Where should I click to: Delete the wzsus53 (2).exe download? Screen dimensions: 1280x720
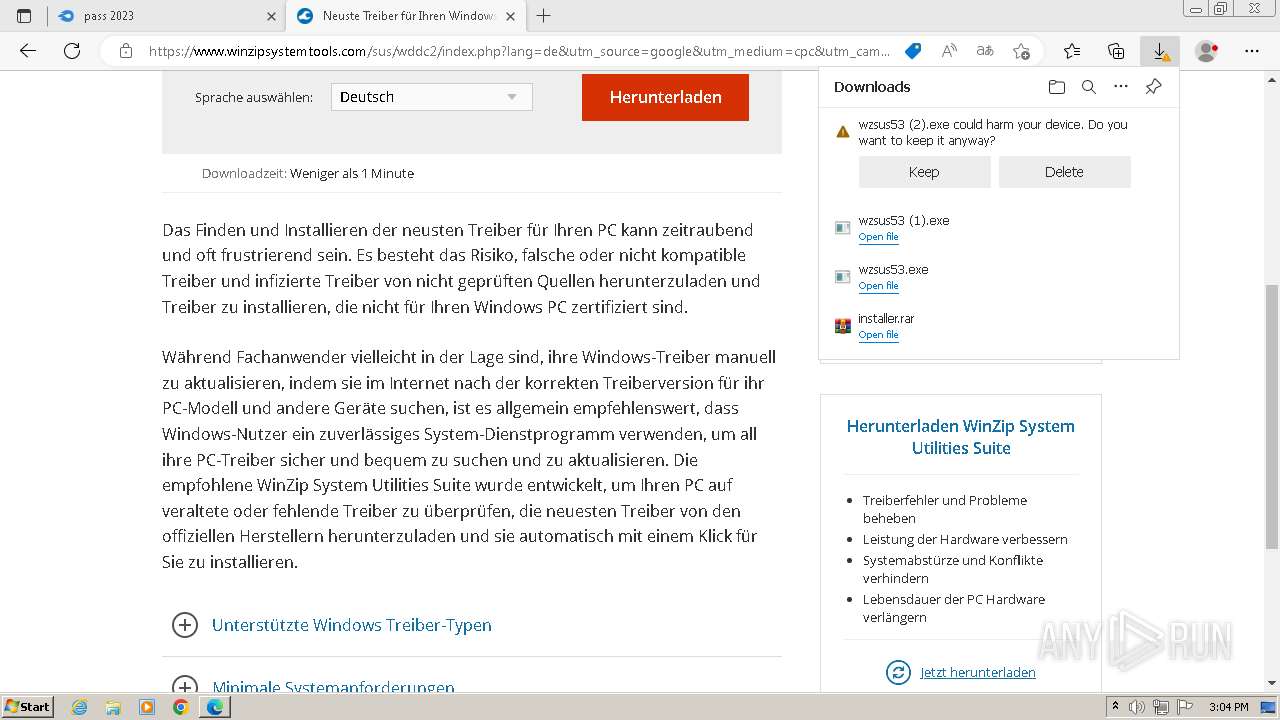1064,172
